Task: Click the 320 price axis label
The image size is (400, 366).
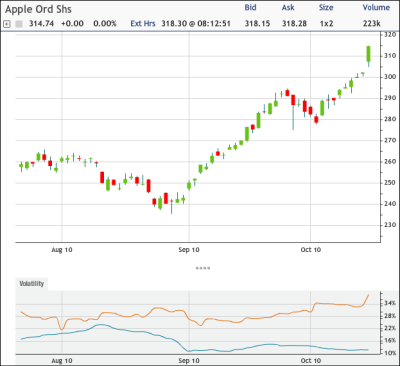Action: (x=390, y=35)
